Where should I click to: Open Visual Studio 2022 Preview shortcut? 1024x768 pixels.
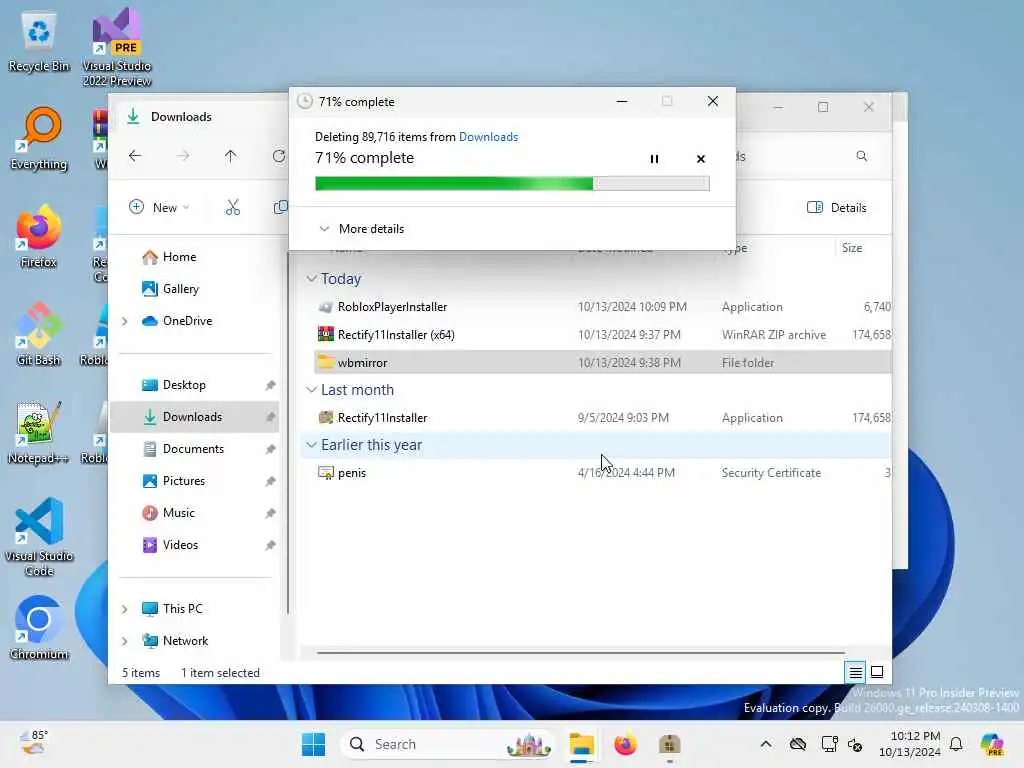(x=117, y=47)
